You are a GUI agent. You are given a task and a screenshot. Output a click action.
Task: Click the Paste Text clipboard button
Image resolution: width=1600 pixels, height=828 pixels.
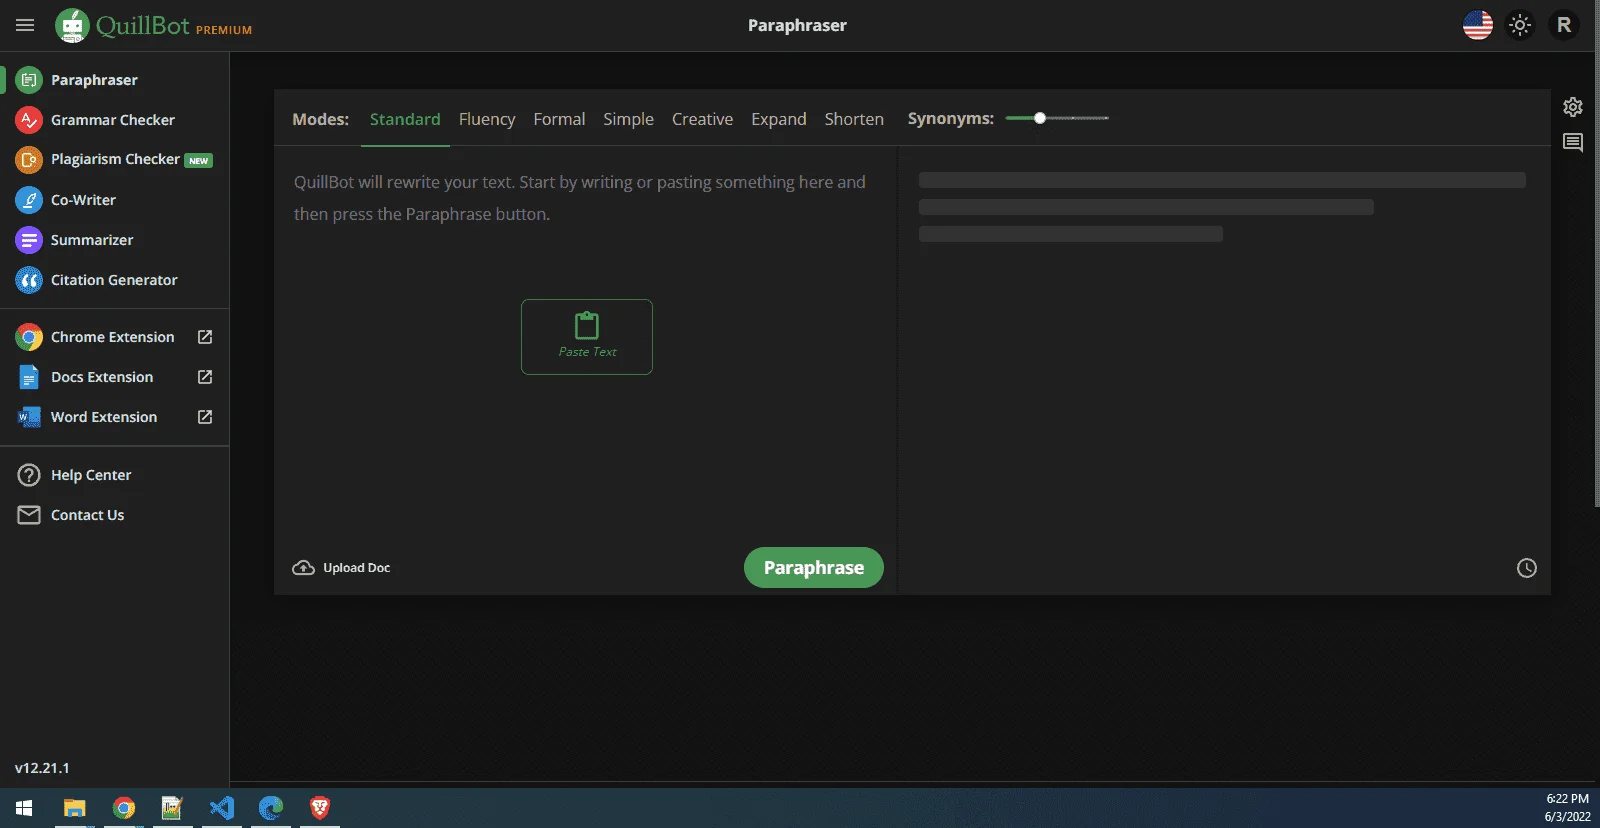coord(587,337)
